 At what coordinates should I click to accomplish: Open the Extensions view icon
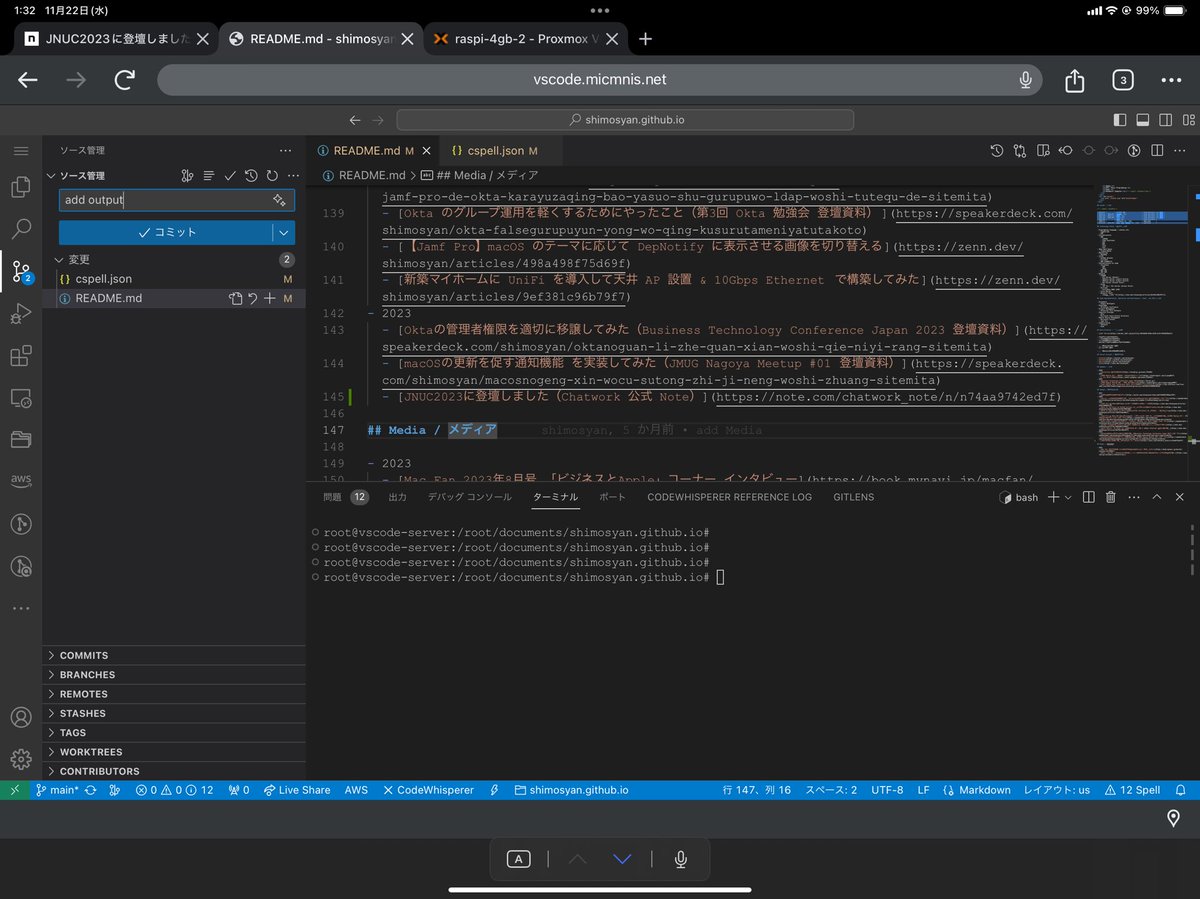(x=20, y=356)
